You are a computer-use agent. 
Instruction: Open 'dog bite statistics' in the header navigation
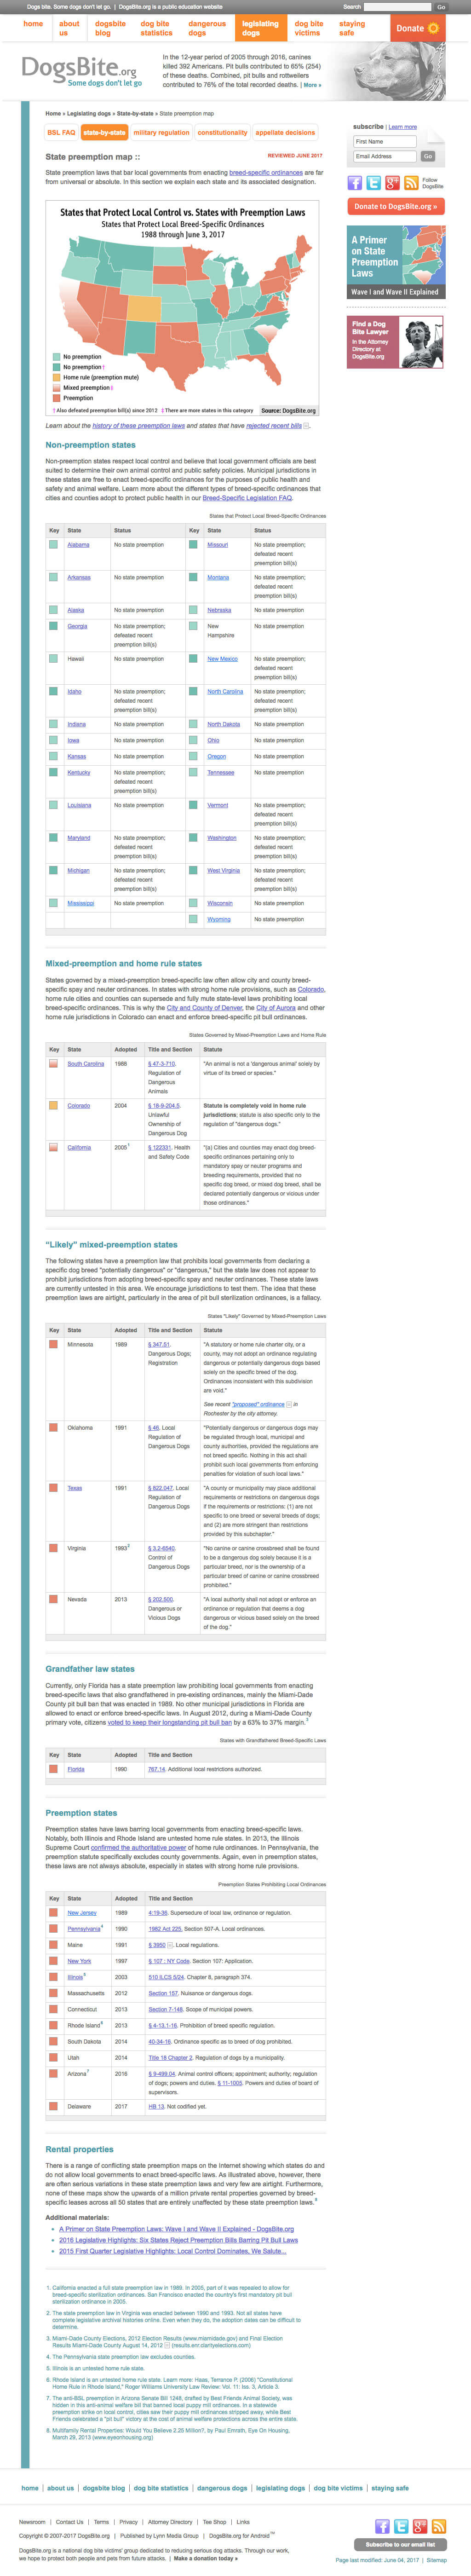[x=156, y=28]
